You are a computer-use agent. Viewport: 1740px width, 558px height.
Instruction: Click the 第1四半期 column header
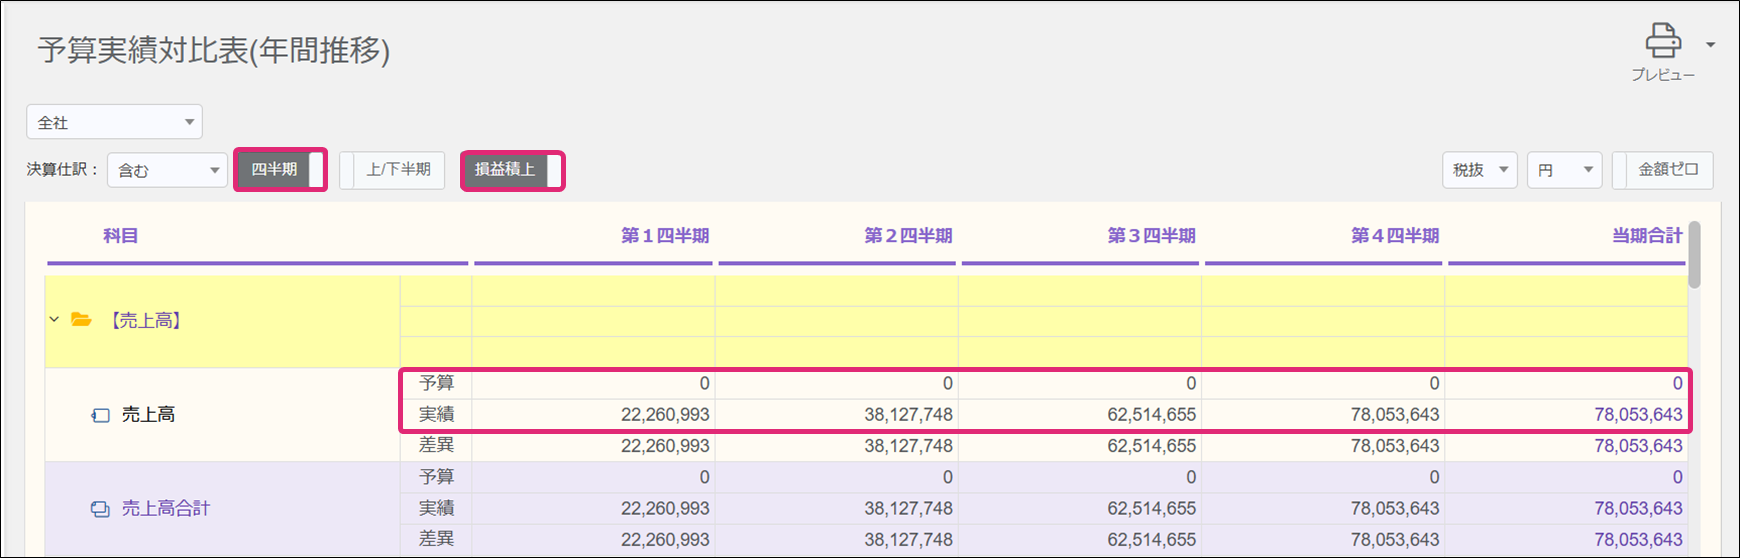[664, 236]
